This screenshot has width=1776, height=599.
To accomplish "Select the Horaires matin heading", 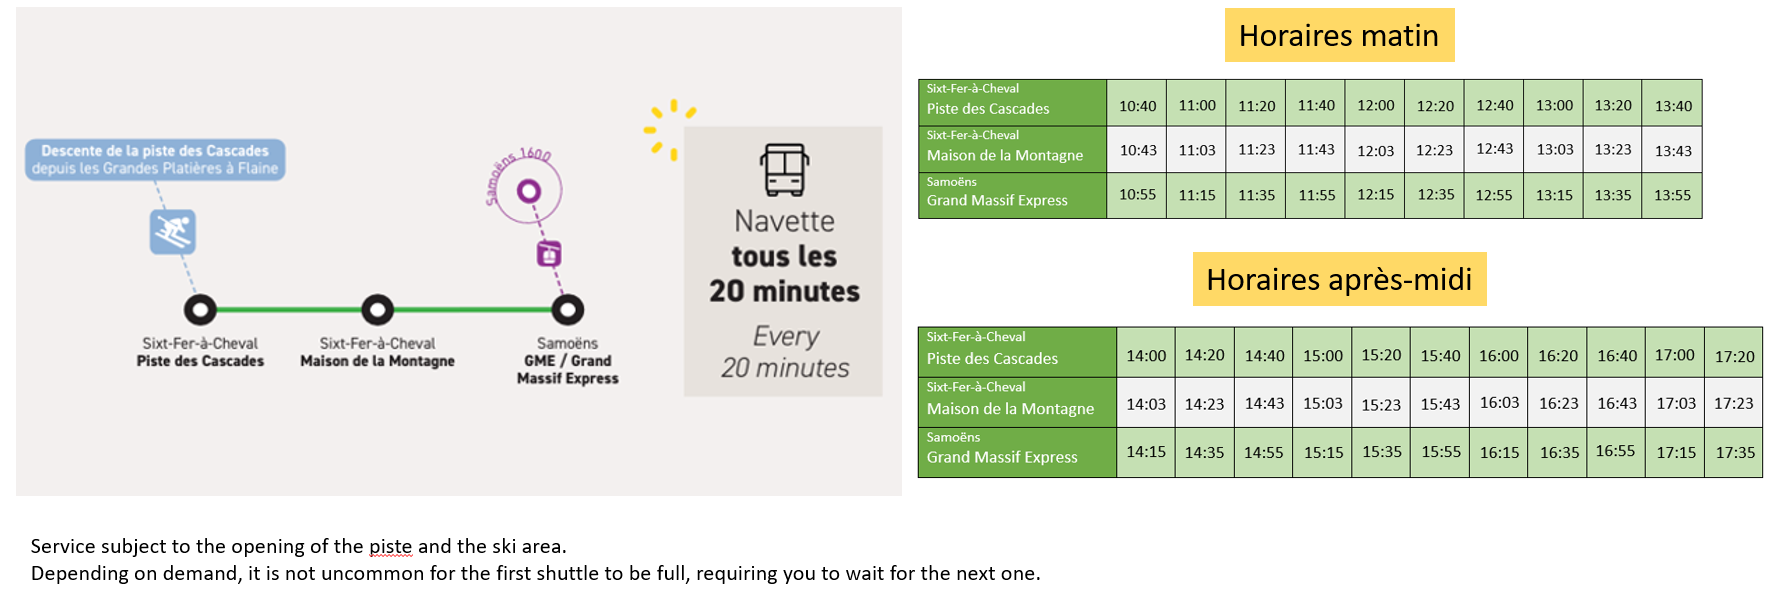I will point(1338,36).
